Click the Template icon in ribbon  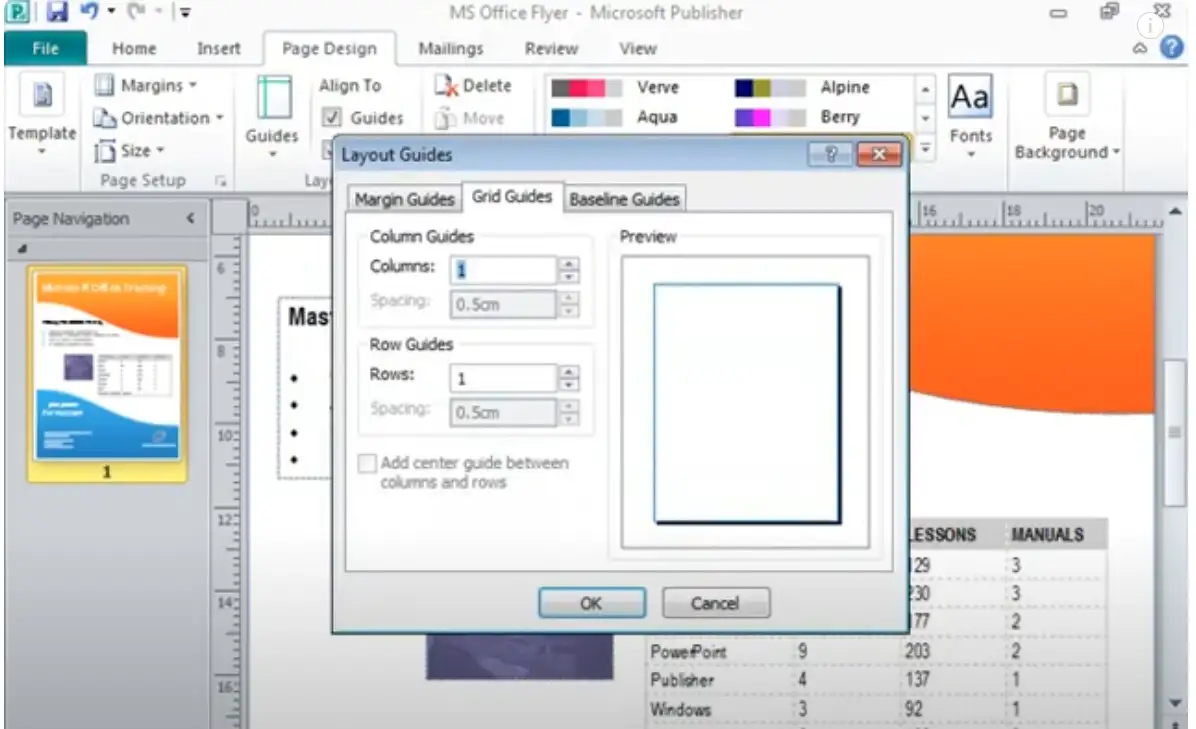[42, 98]
